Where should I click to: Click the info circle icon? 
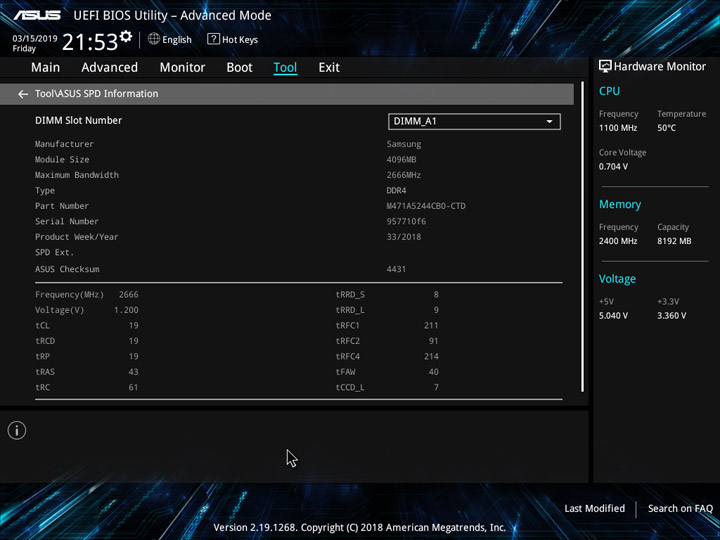tap(17, 431)
